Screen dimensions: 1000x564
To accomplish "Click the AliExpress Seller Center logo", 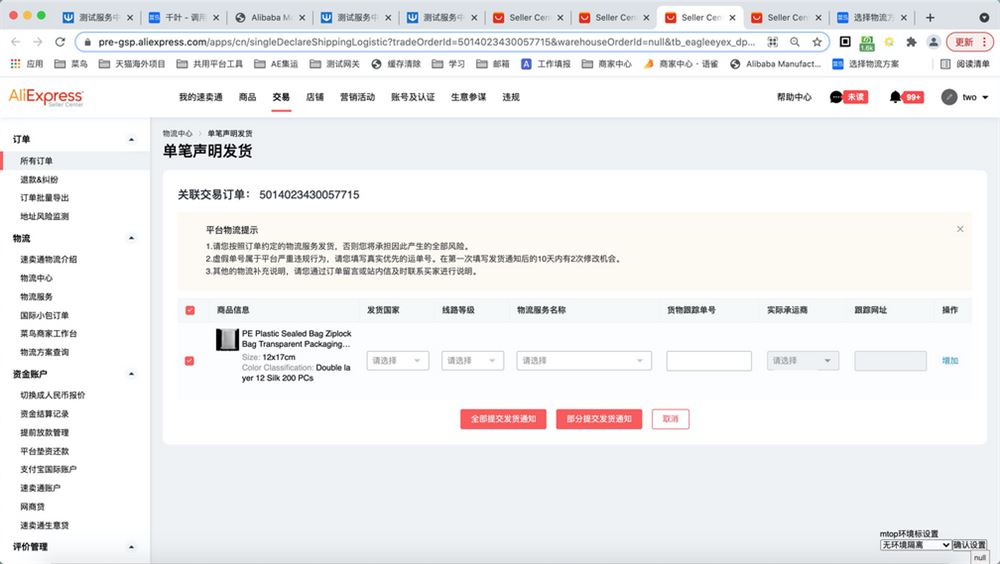I will click(45, 97).
